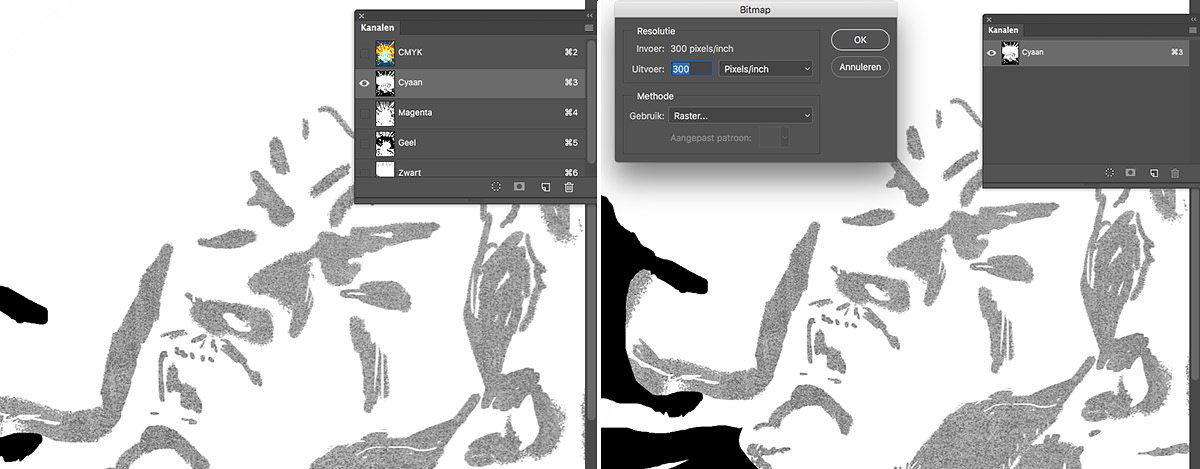Load channel as selection in left Kanalen panel
This screenshot has height=469, width=1200.
point(496,187)
